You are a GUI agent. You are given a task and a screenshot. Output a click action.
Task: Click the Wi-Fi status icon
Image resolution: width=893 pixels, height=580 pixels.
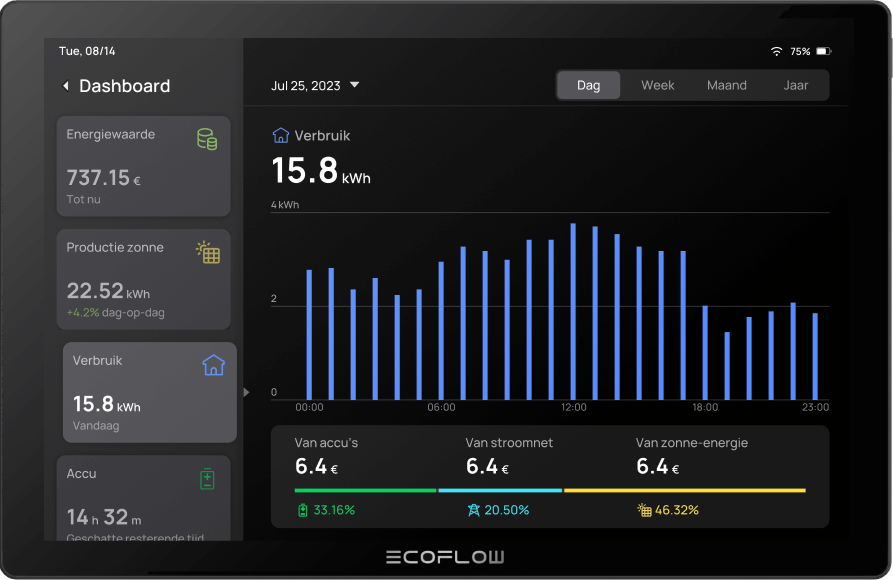[776, 51]
